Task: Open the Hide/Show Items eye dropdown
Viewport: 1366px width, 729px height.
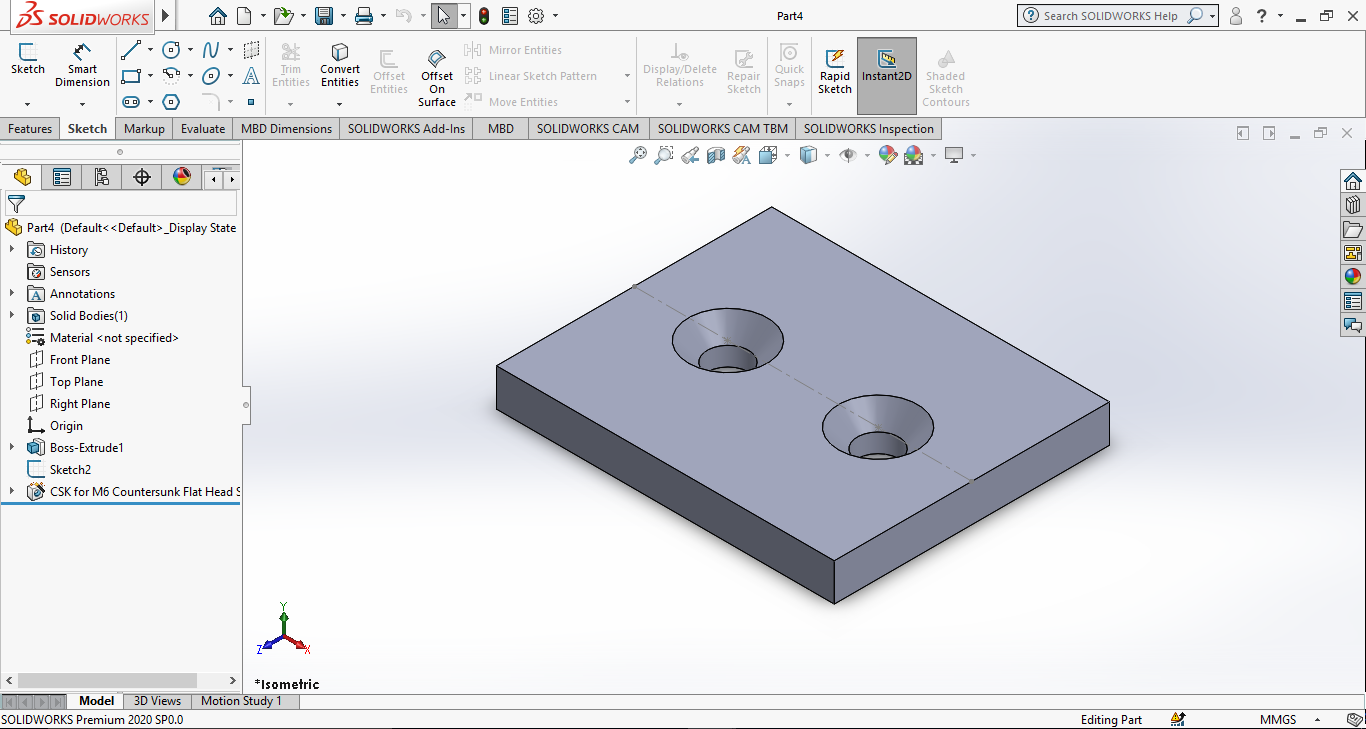Action: tap(867, 155)
